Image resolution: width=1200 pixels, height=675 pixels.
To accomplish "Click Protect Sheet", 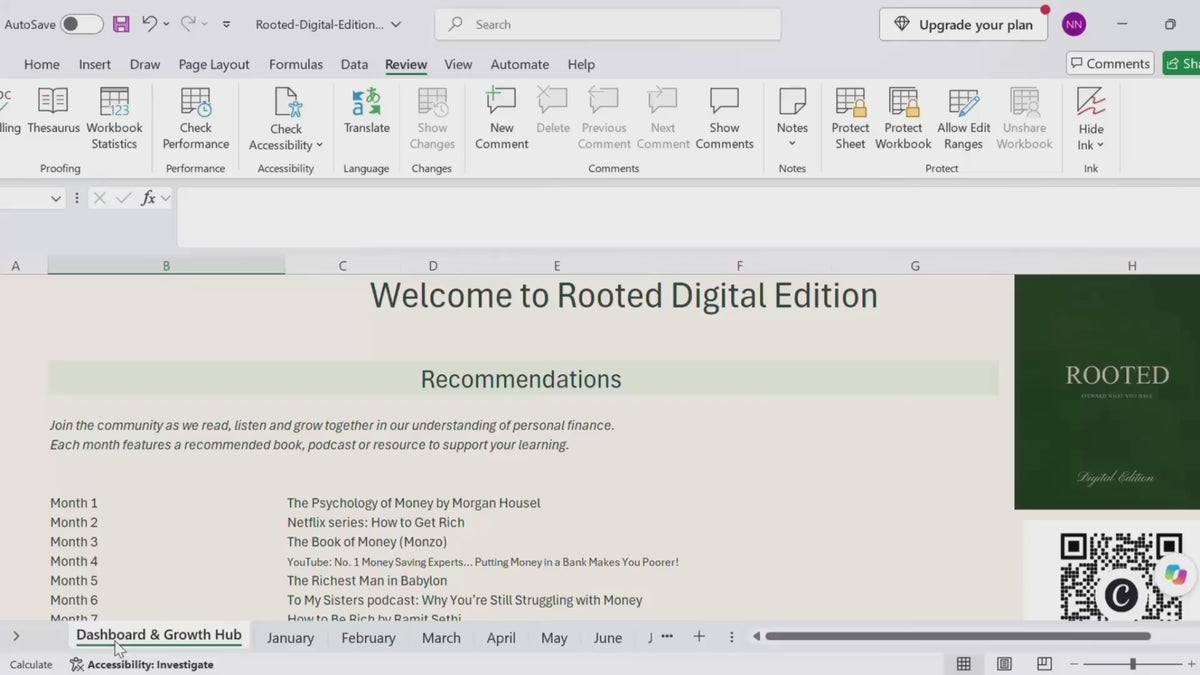I will pos(850,119).
